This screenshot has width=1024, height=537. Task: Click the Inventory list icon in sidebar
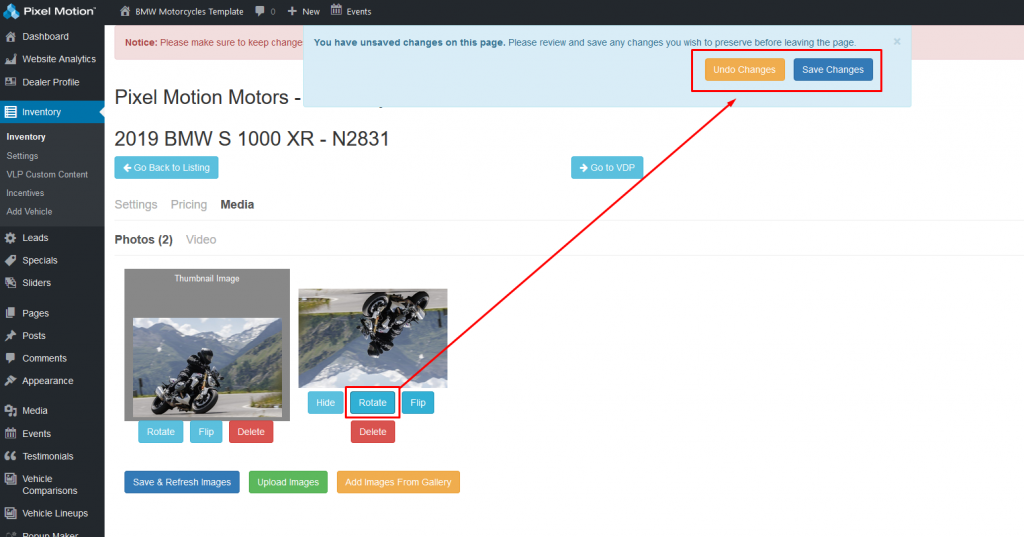pos(10,112)
